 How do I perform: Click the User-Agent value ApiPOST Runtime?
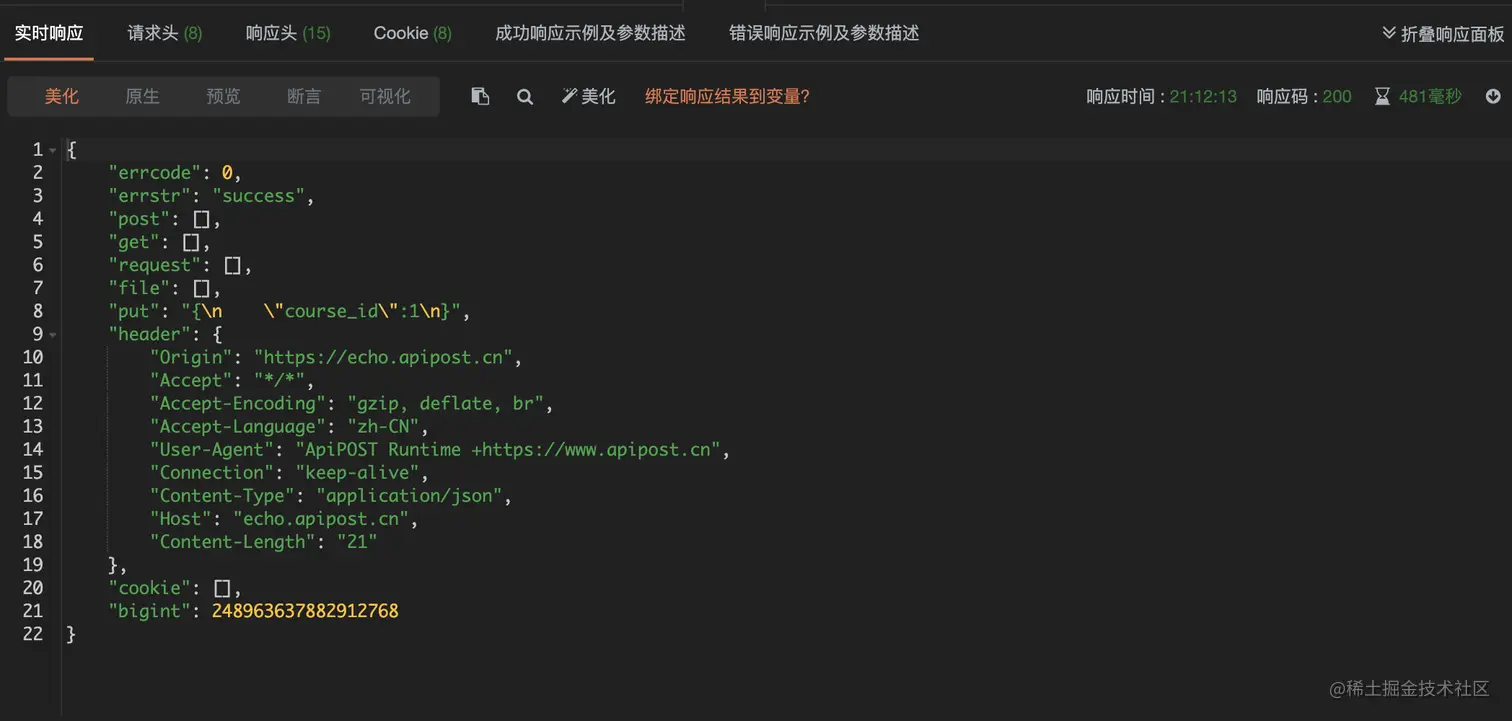pyautogui.click(x=507, y=449)
